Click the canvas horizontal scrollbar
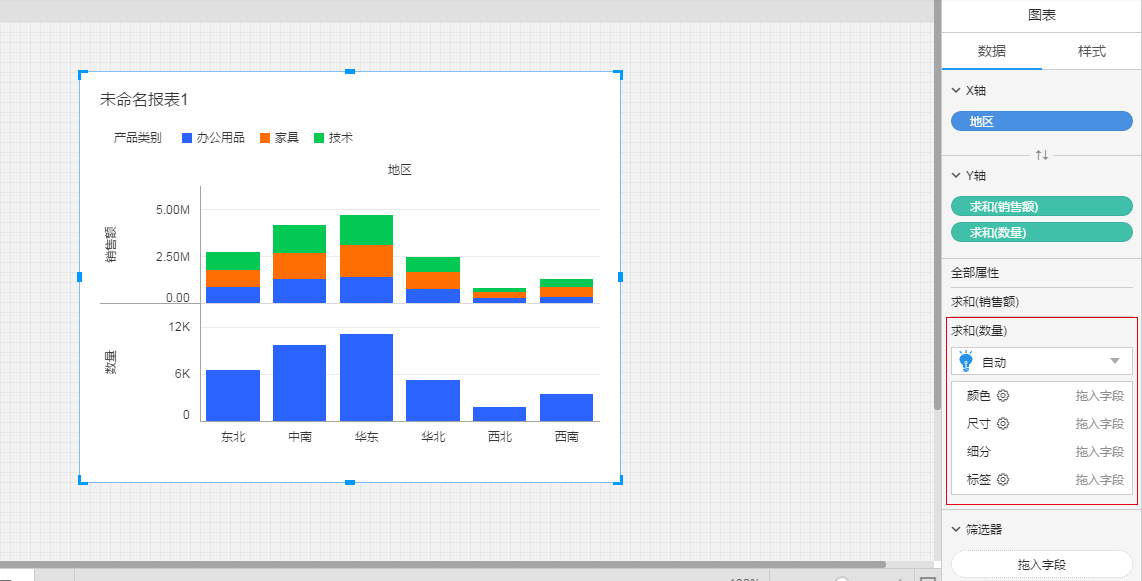This screenshot has height=581, width=1142. pyautogui.click(x=443, y=564)
